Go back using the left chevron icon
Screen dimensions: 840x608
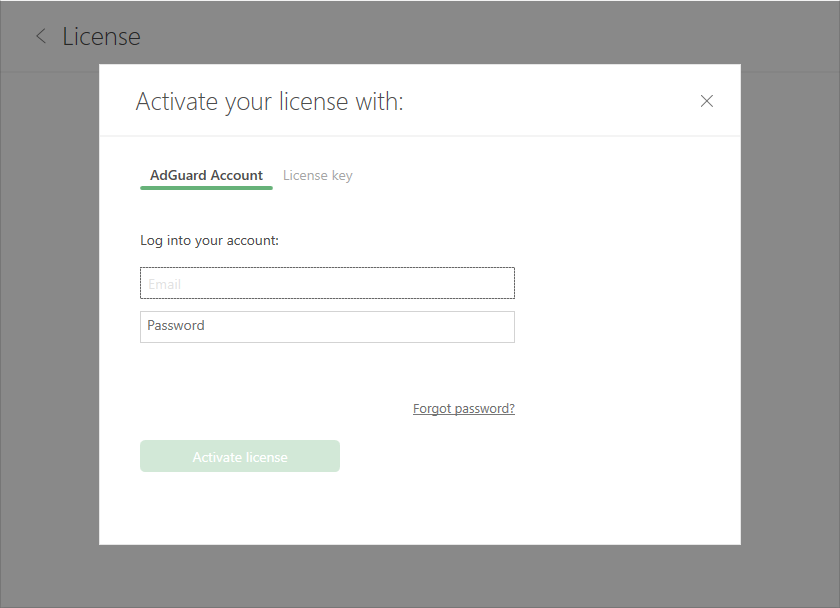point(41,37)
